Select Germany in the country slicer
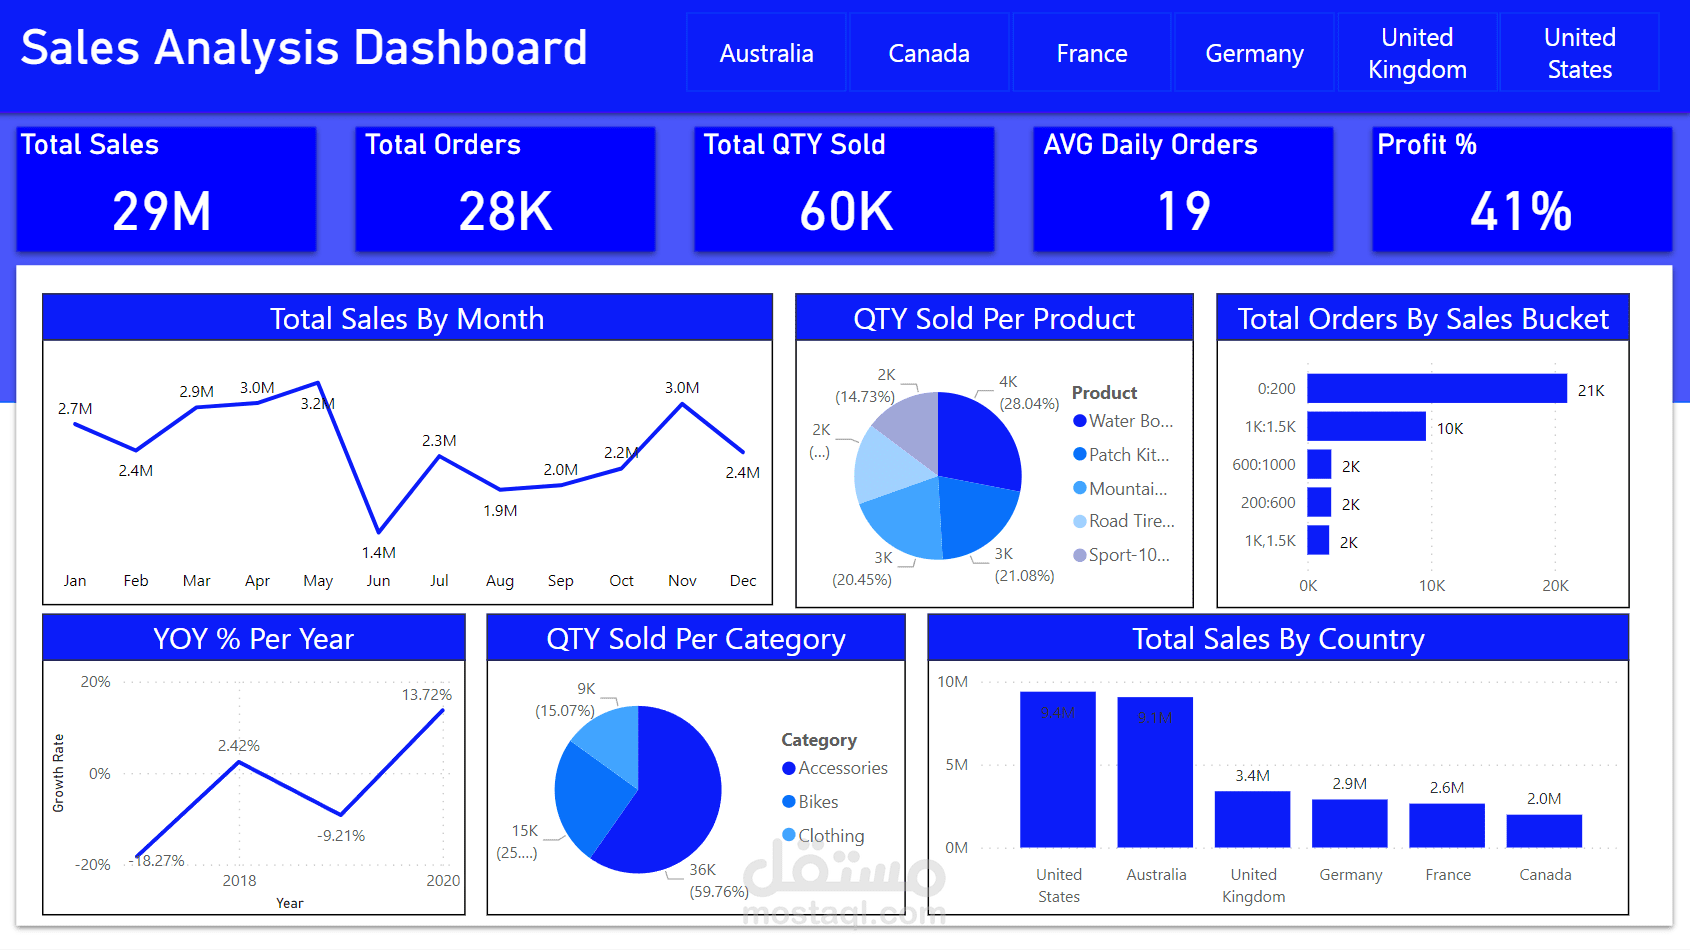 click(x=1254, y=53)
